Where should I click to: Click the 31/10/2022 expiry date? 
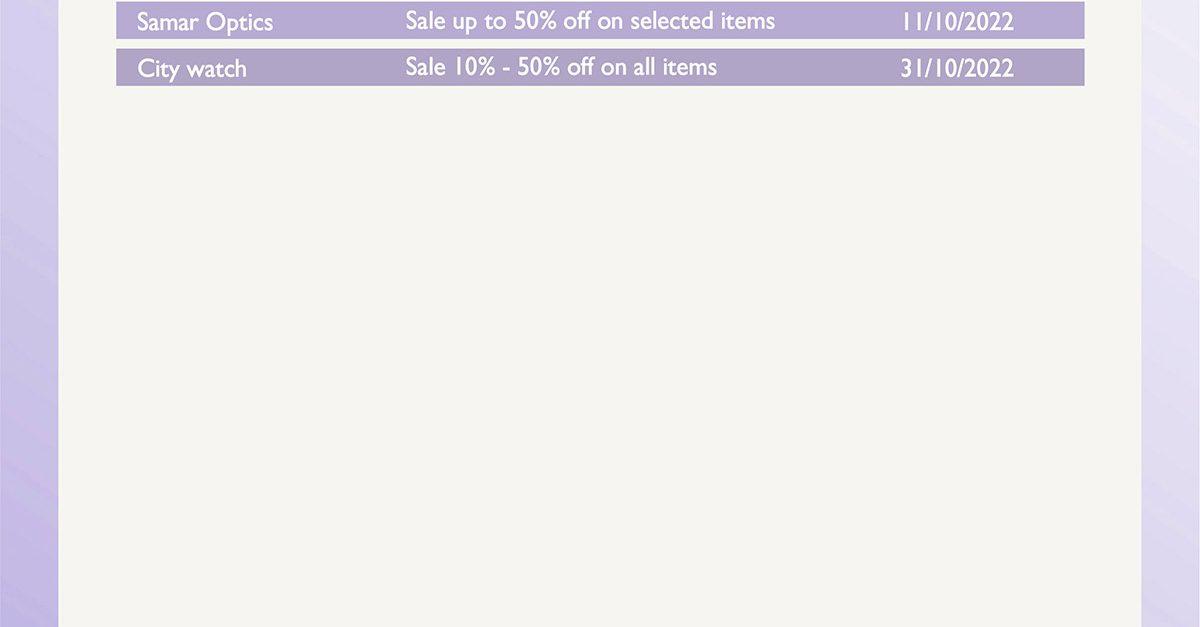click(x=957, y=68)
